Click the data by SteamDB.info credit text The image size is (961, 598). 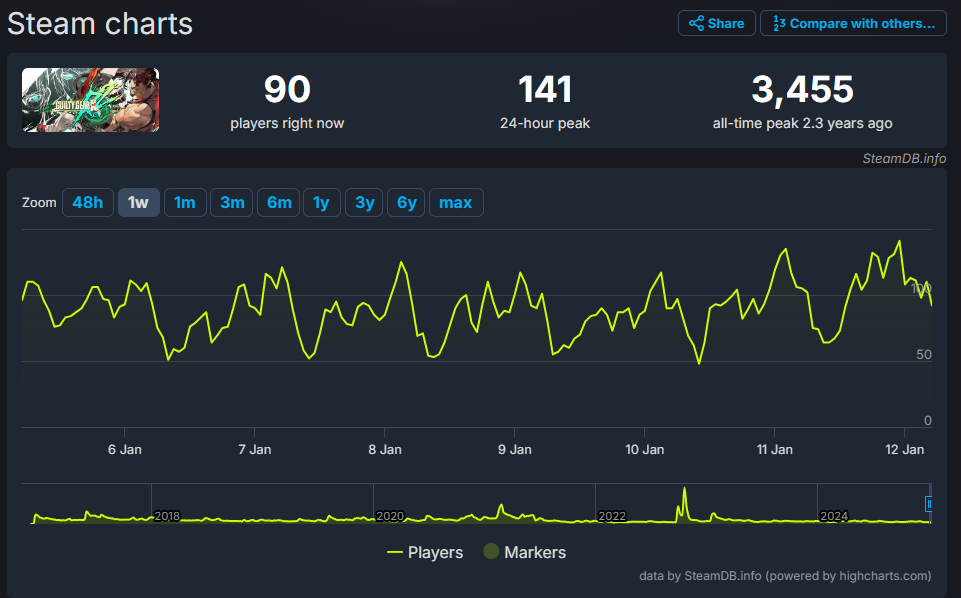(785, 576)
